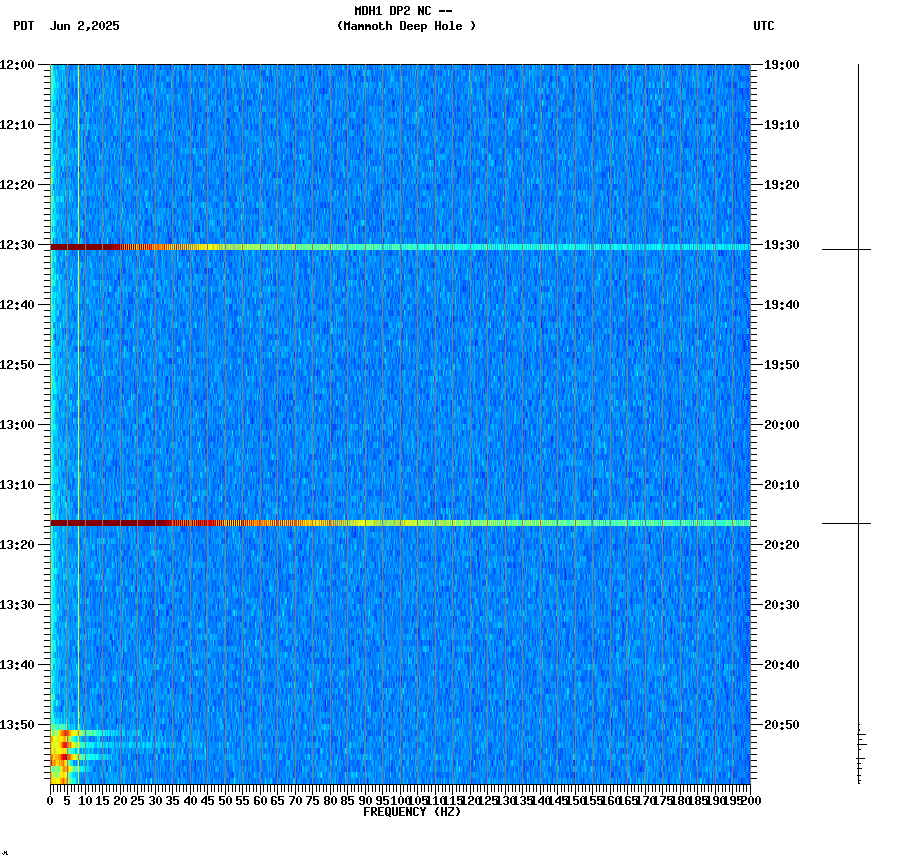
Task: Select the 100 Hz frequency tick label
Action: click(x=399, y=800)
